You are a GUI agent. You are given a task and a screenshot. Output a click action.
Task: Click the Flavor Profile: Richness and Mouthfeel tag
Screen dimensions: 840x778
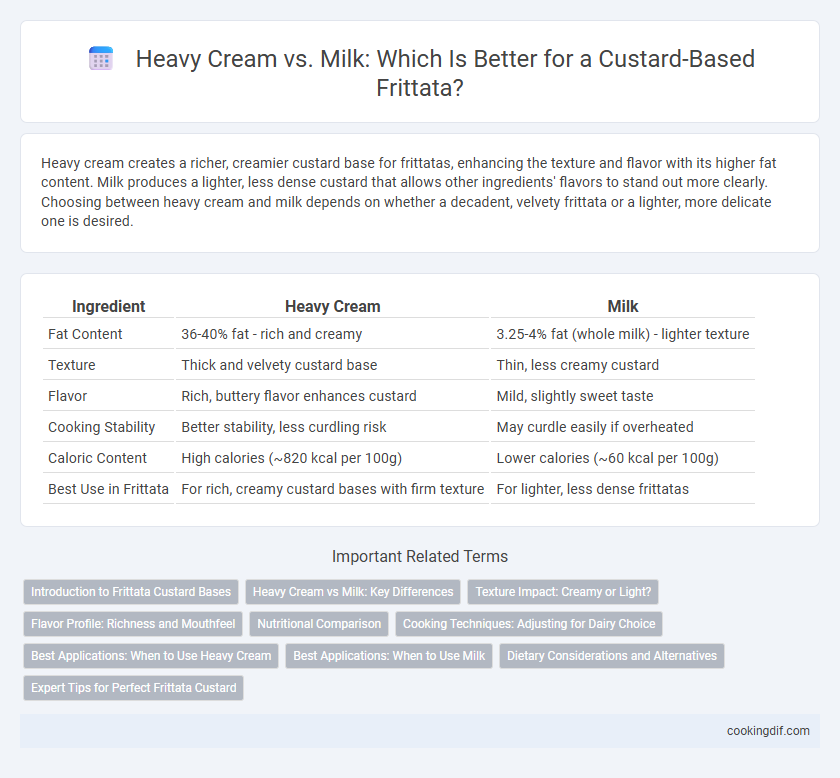[133, 624]
